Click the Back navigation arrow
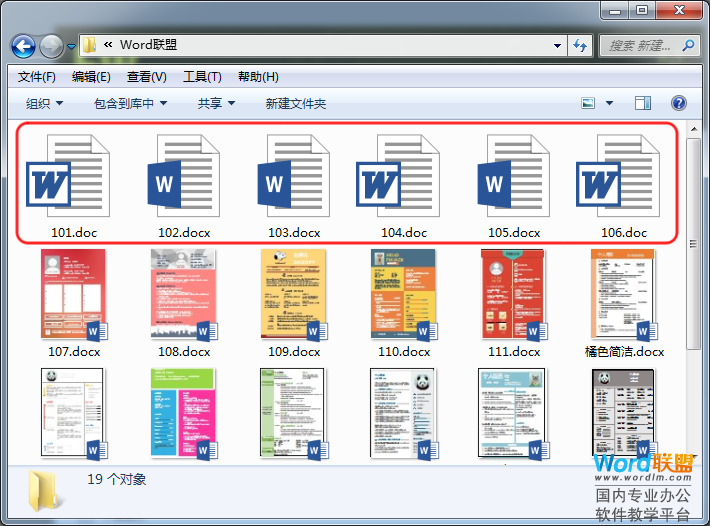The width and height of the screenshot is (710, 526). pos(24,46)
